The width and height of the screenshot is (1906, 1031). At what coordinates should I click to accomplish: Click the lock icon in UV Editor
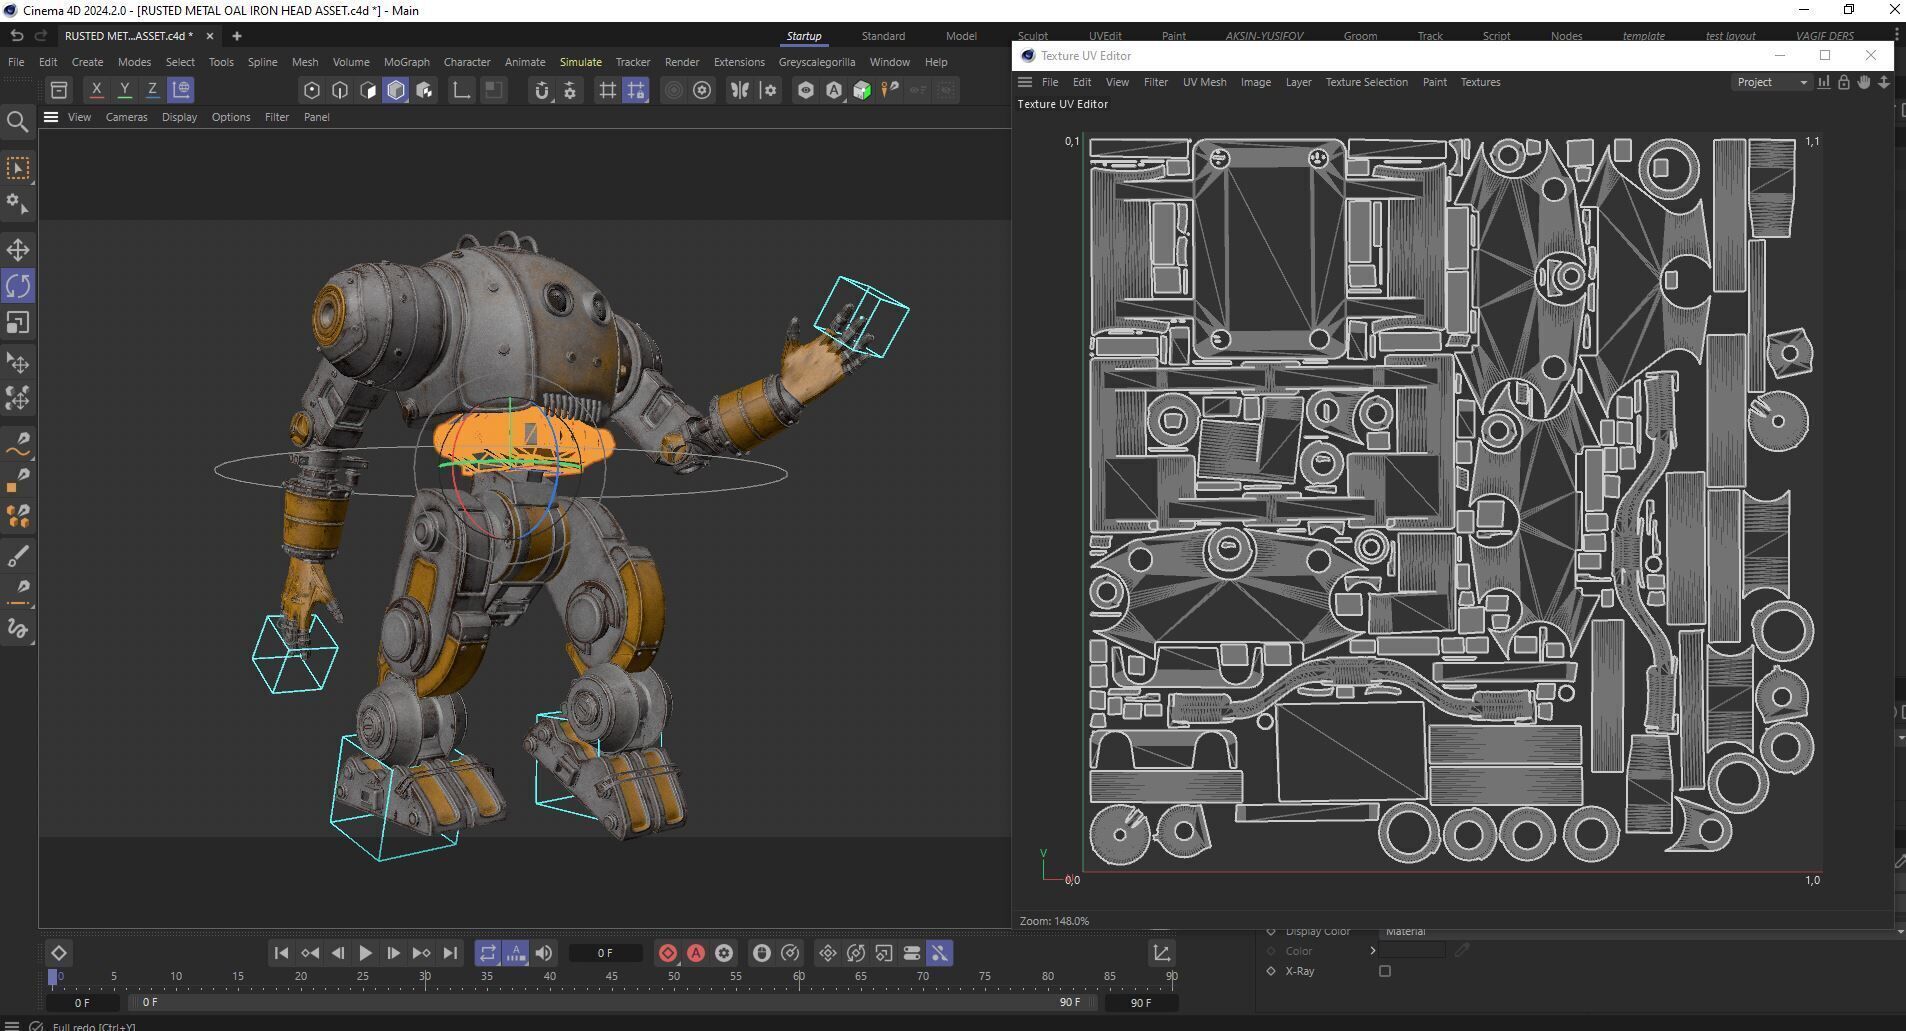(1844, 82)
